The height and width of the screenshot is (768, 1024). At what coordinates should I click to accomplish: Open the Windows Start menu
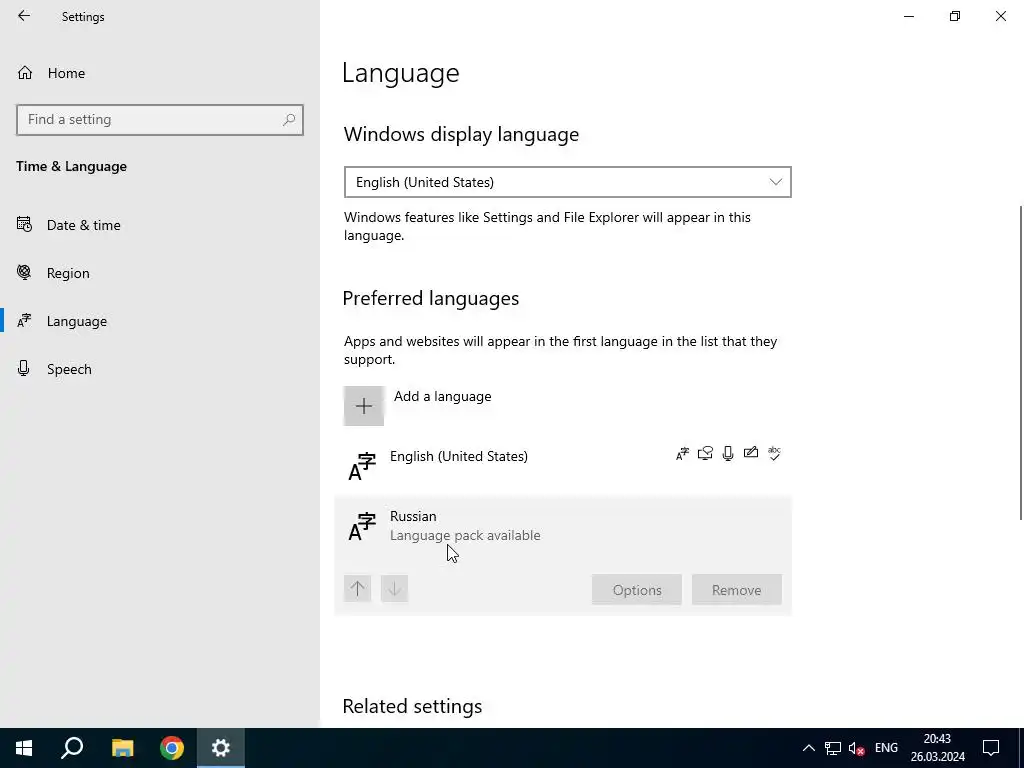[24, 748]
